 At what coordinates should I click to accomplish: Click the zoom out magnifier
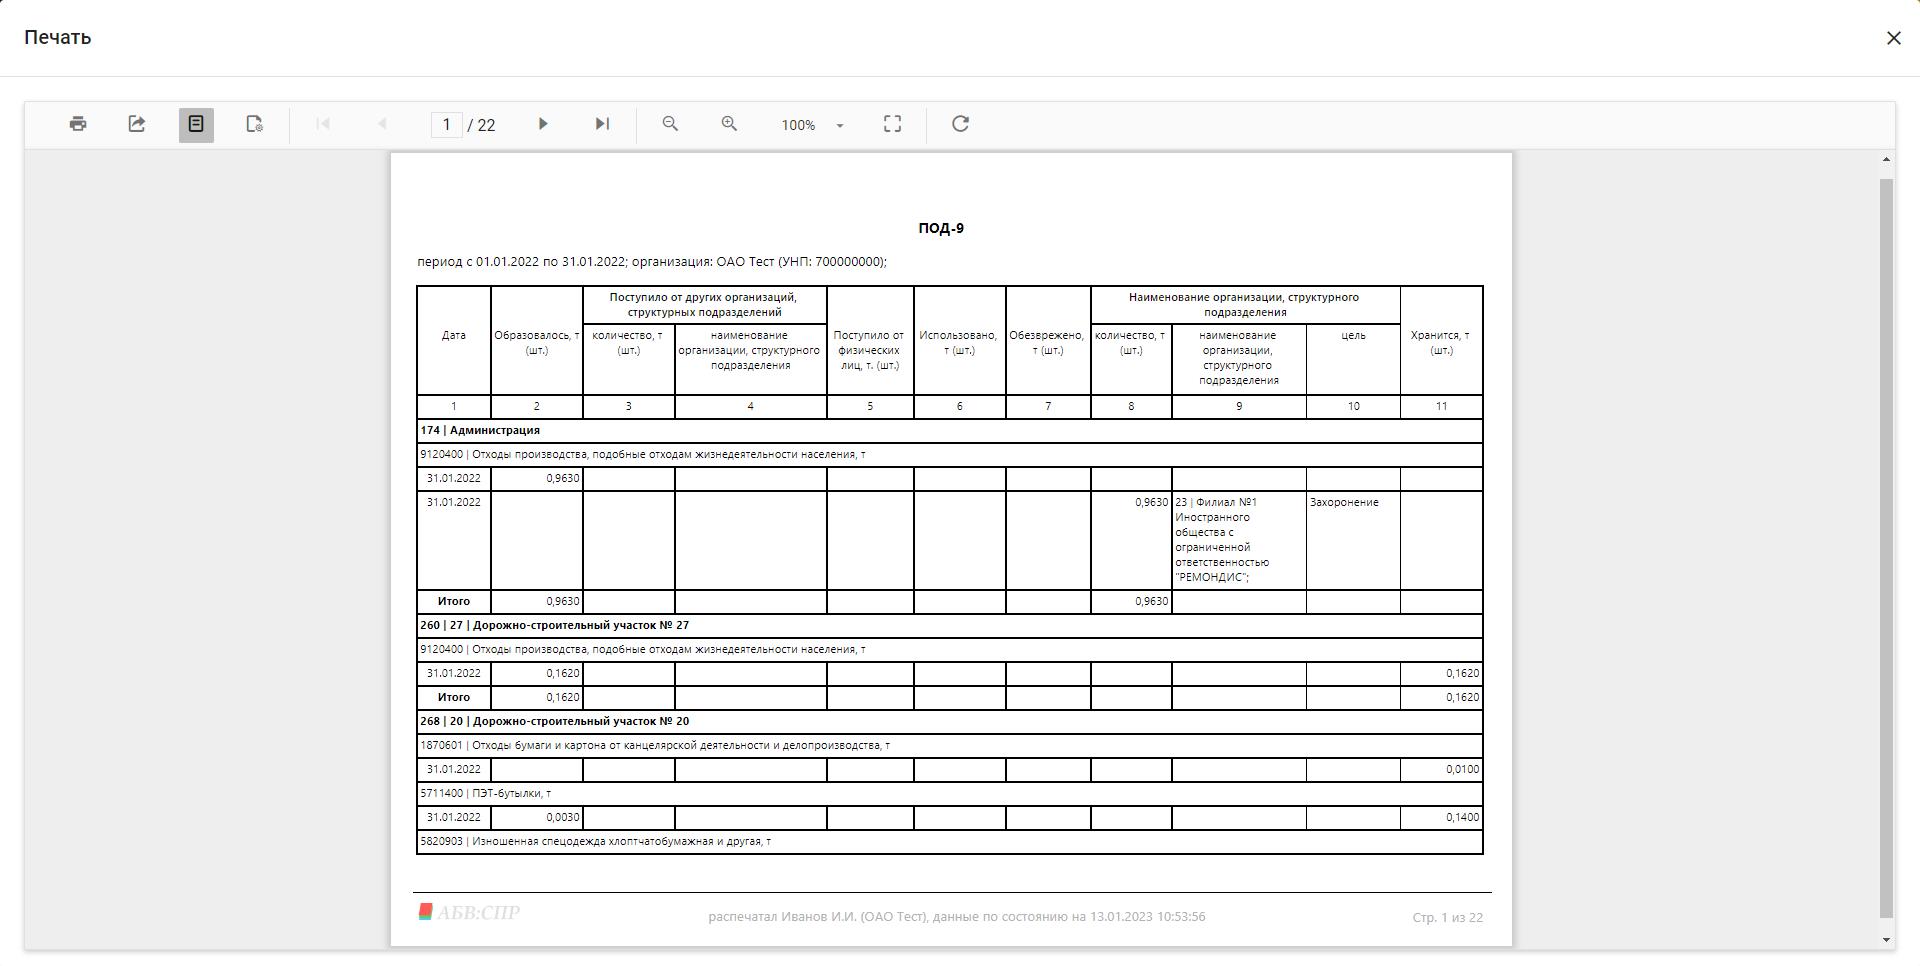(x=670, y=124)
